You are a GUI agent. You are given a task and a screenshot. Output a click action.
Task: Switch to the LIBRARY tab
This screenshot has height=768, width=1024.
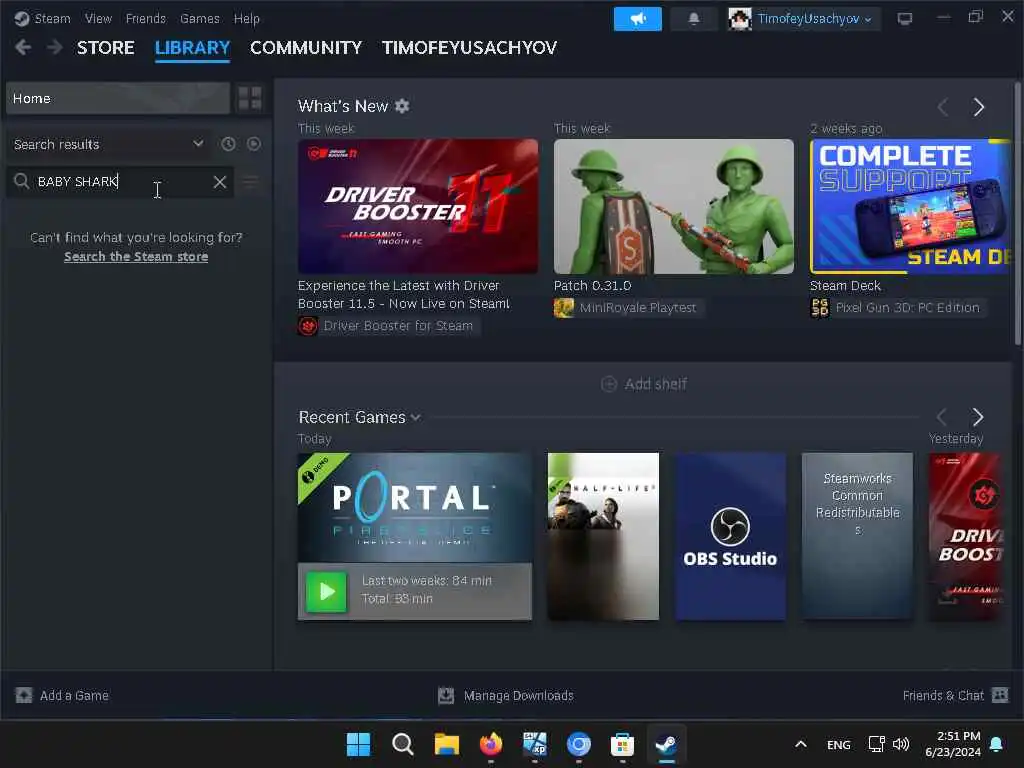tap(193, 48)
